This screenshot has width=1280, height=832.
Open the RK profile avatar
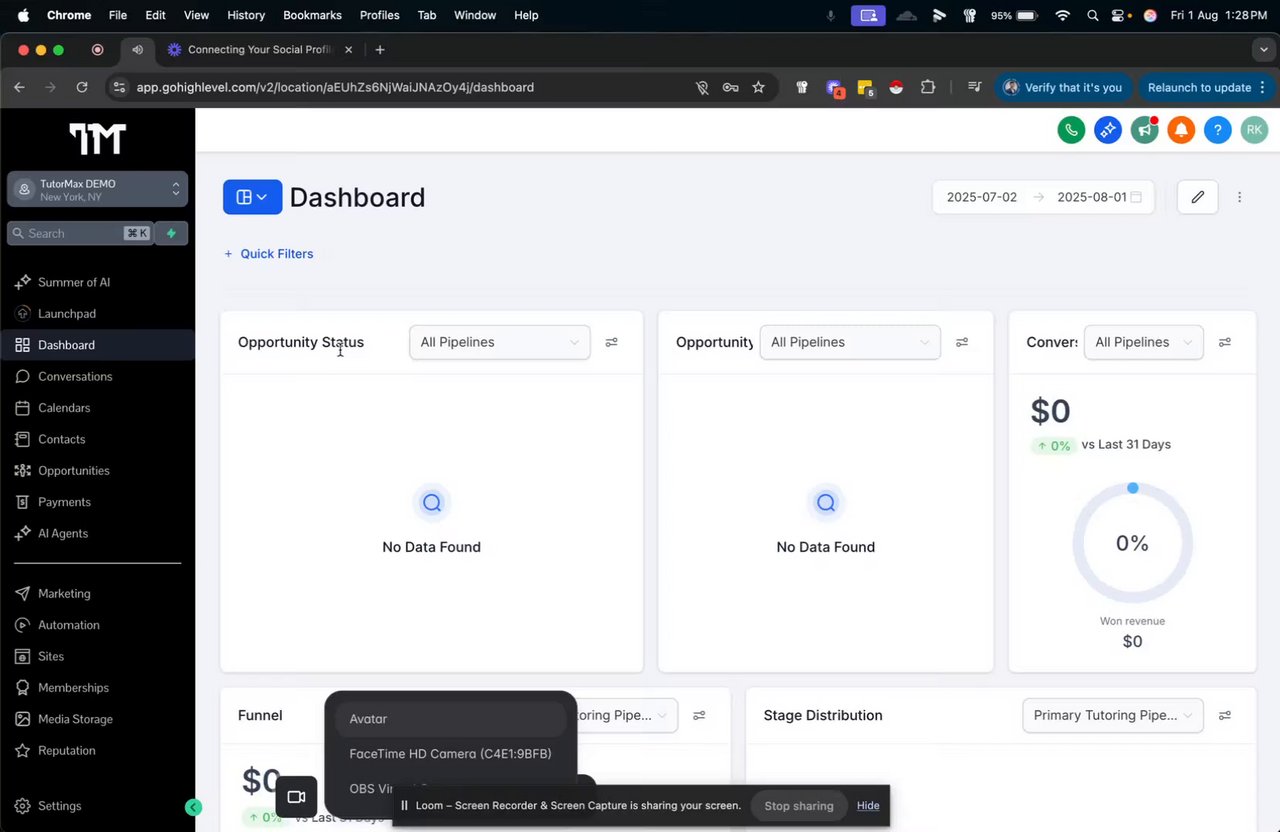point(1254,130)
